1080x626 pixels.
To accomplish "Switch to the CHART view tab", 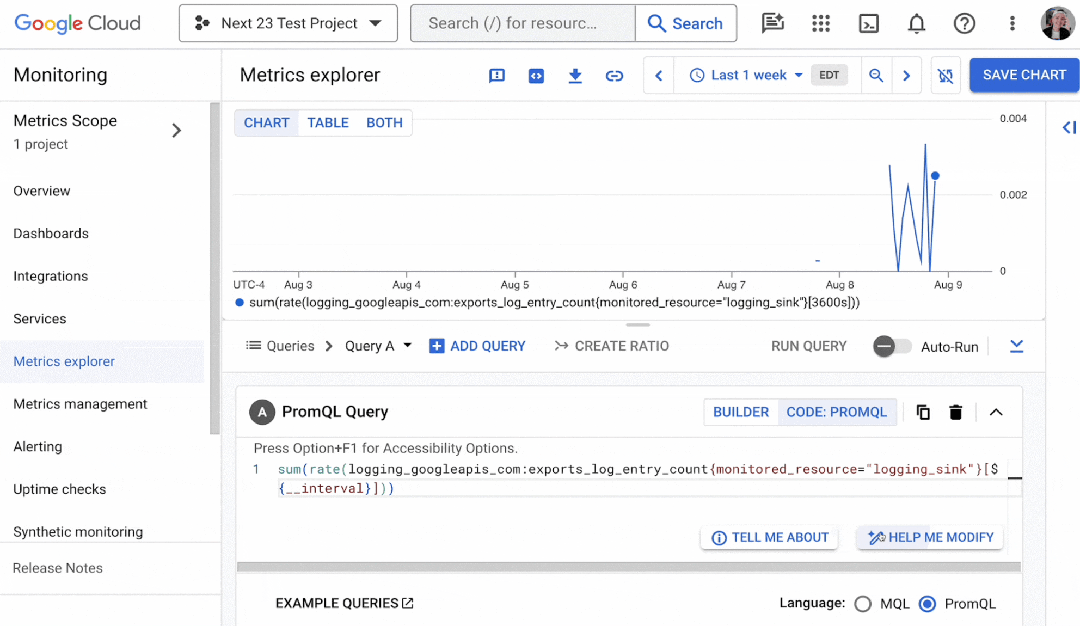I will pyautogui.click(x=267, y=123).
